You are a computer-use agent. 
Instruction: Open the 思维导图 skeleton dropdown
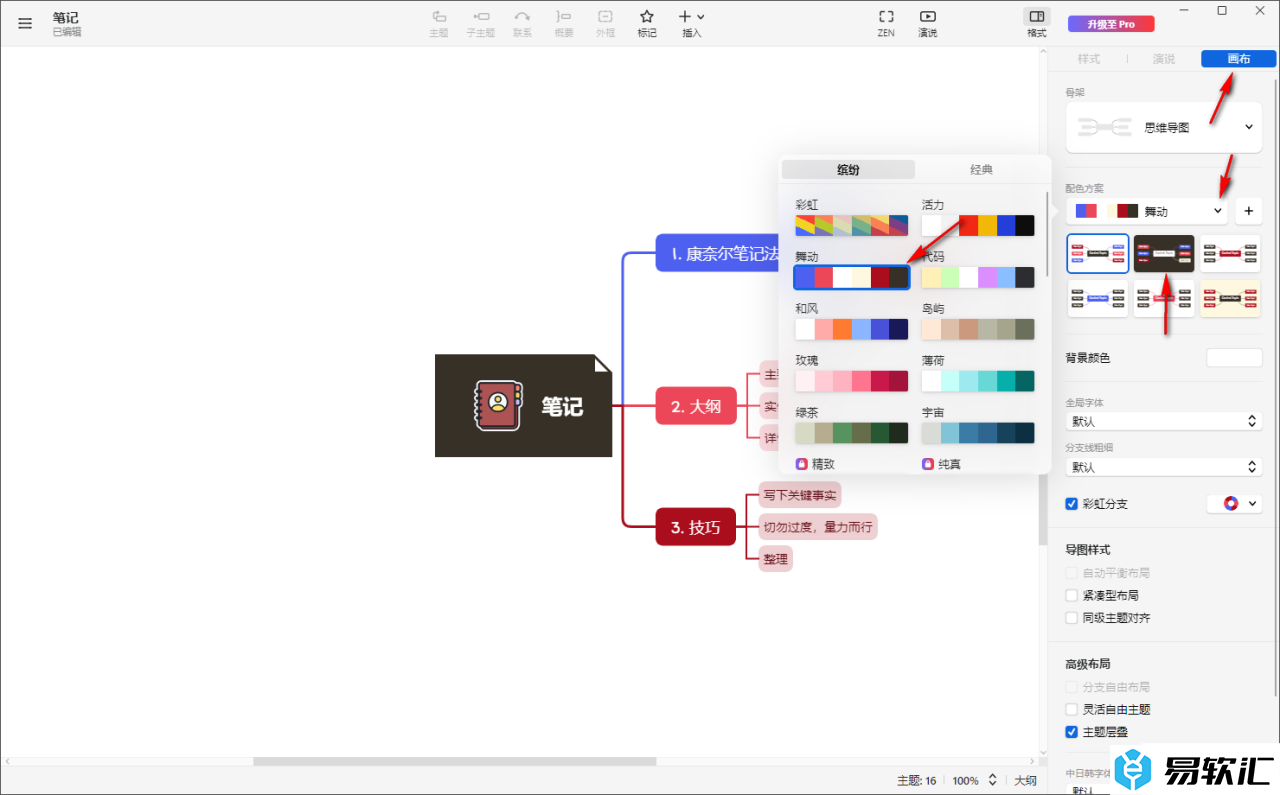point(1164,127)
